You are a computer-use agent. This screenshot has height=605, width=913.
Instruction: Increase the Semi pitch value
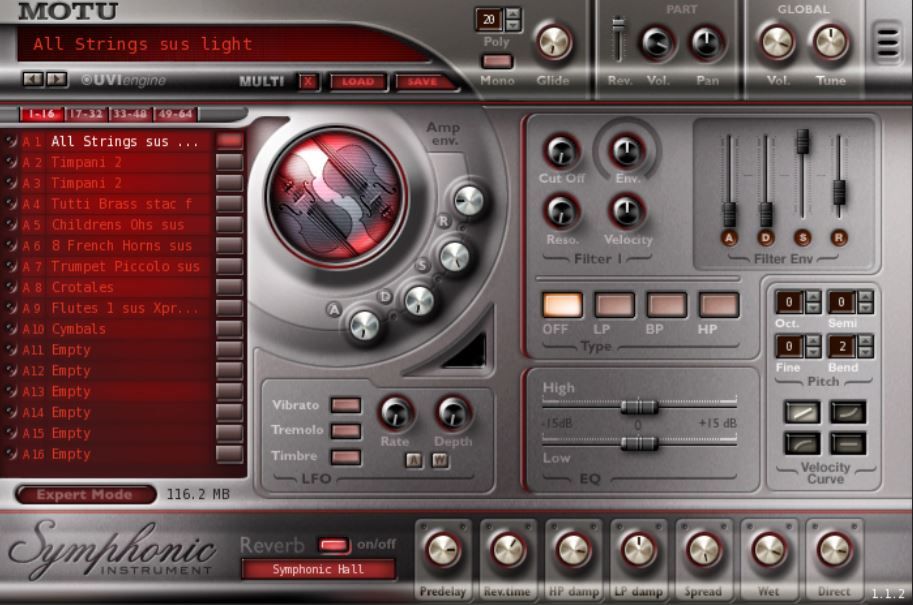[x=865, y=296]
